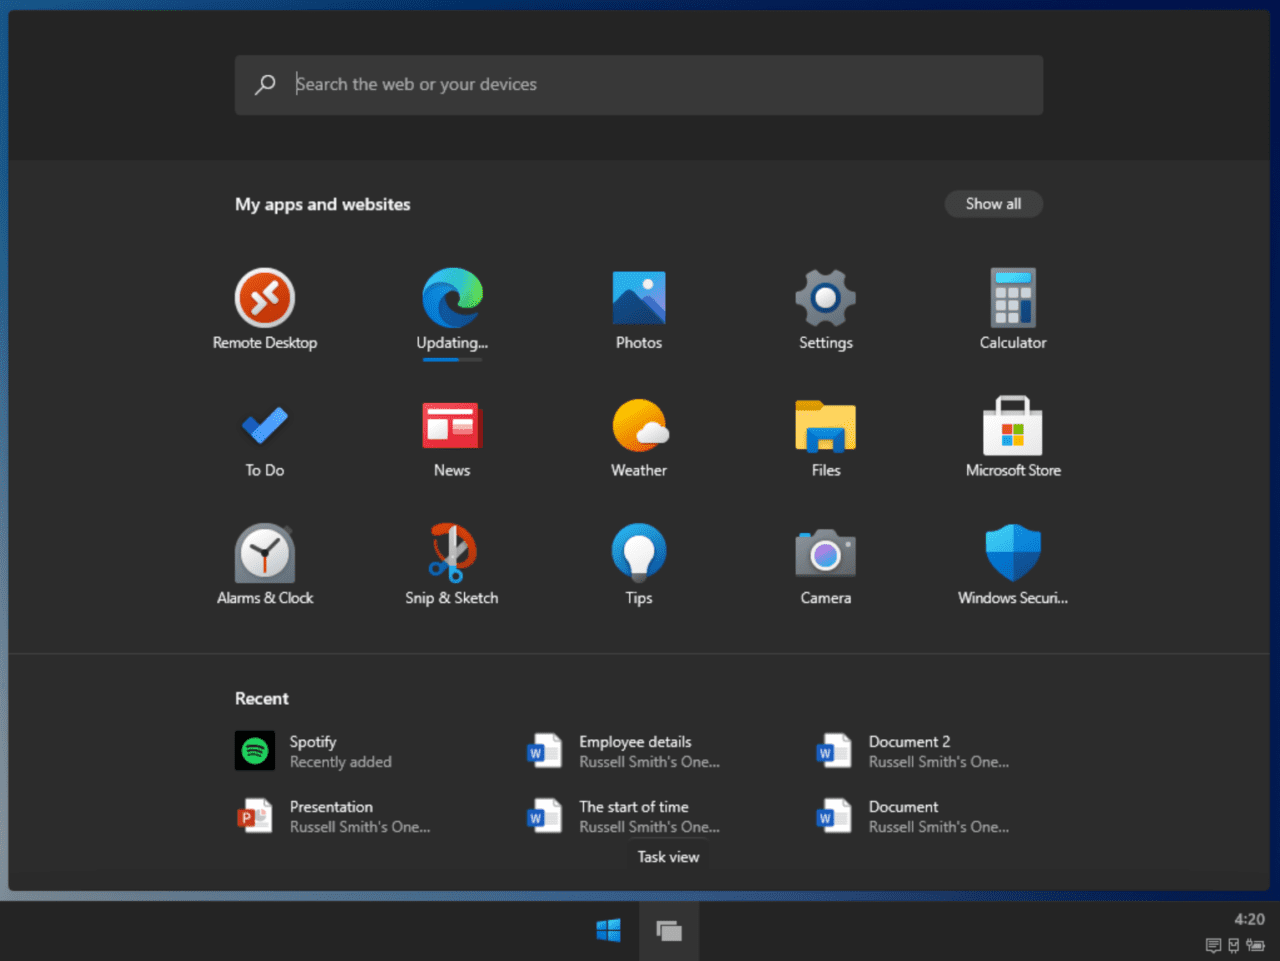Viewport: 1280px width, 961px height.
Task: Click the battery icon in system tray
Action: coord(1256,945)
